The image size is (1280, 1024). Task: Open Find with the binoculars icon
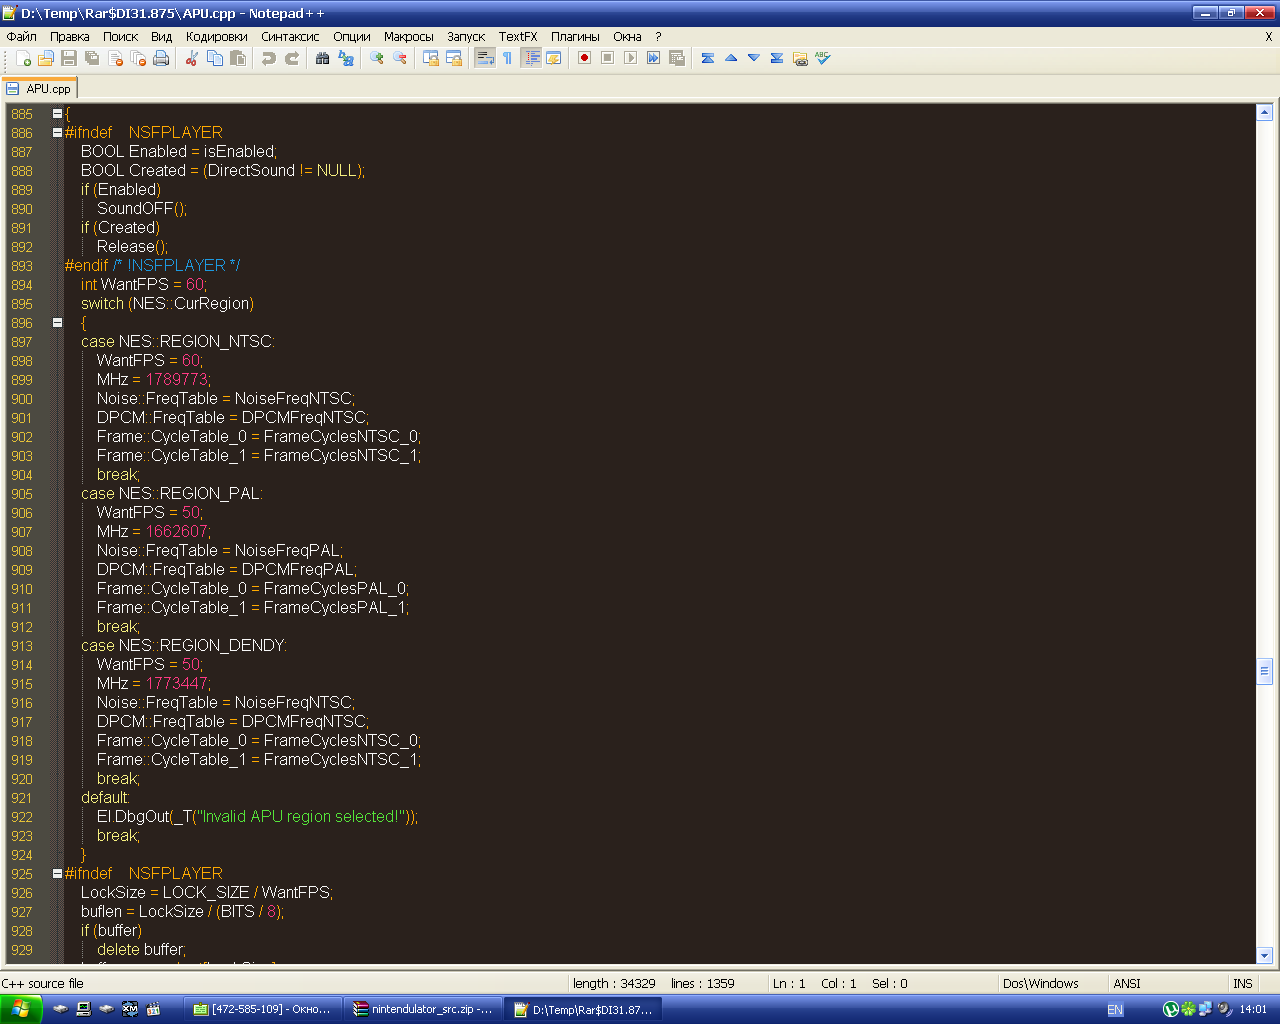point(322,59)
